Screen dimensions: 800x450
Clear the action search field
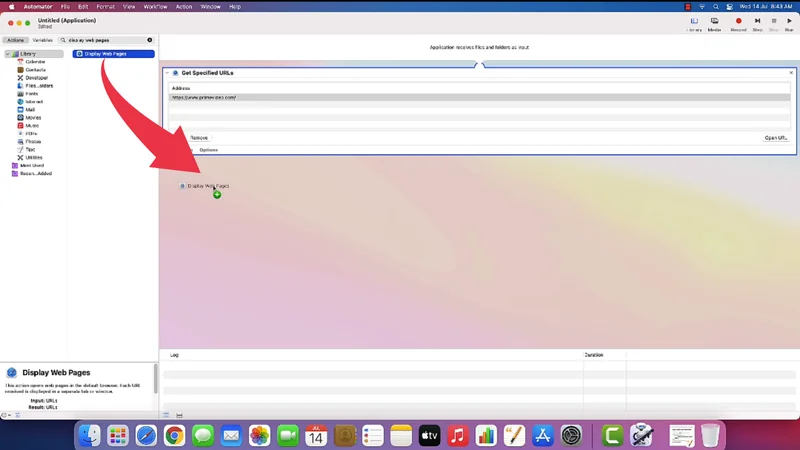click(150, 40)
